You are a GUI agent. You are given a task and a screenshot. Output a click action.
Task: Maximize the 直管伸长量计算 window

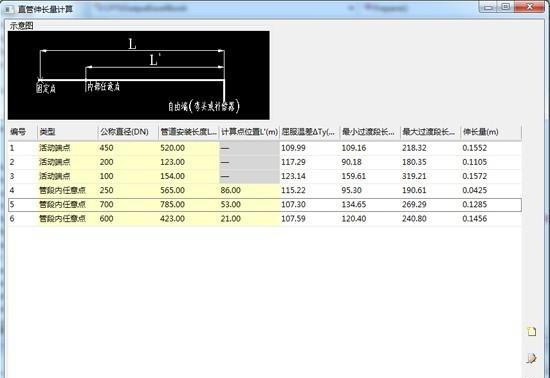[x=506, y=7]
